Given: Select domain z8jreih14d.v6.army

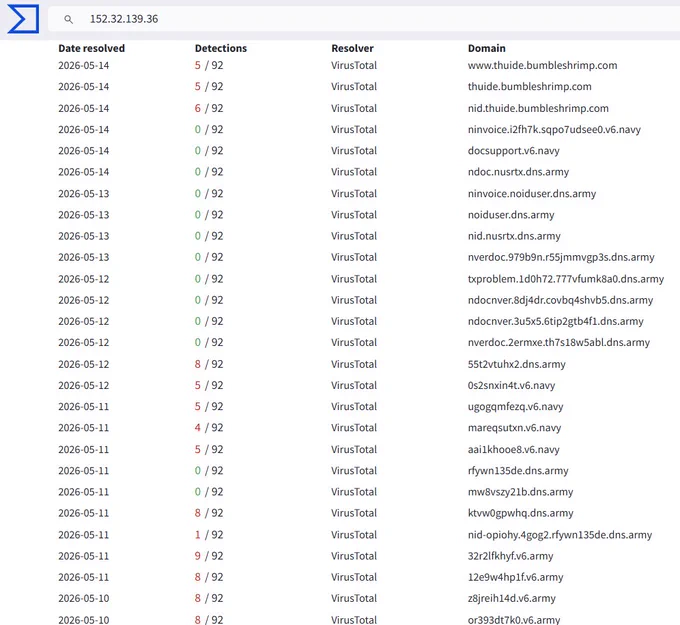Looking at the screenshot, I should (511, 599).
